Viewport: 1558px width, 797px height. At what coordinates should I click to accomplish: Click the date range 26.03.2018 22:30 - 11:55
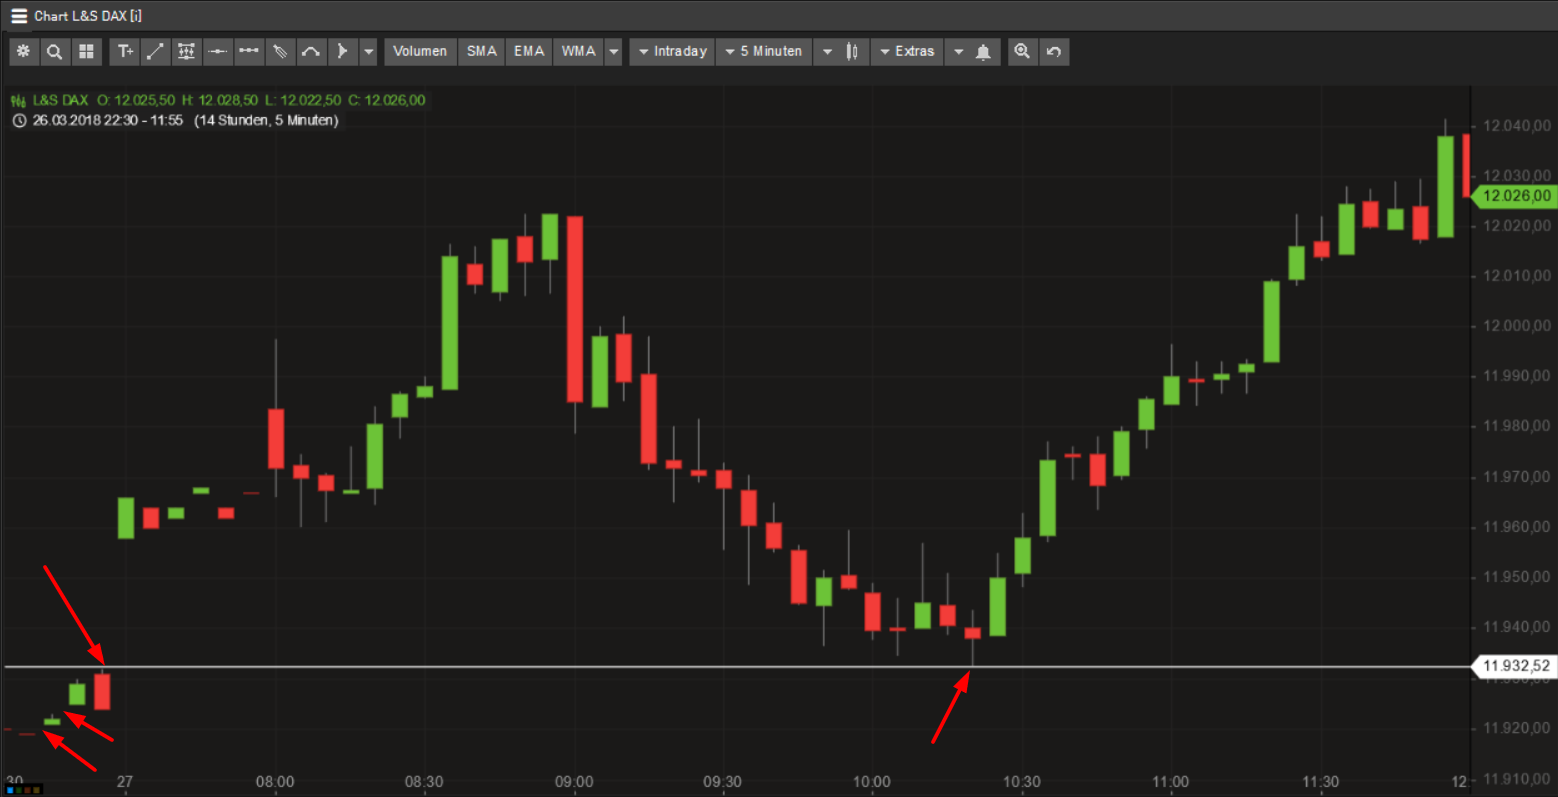(x=107, y=120)
